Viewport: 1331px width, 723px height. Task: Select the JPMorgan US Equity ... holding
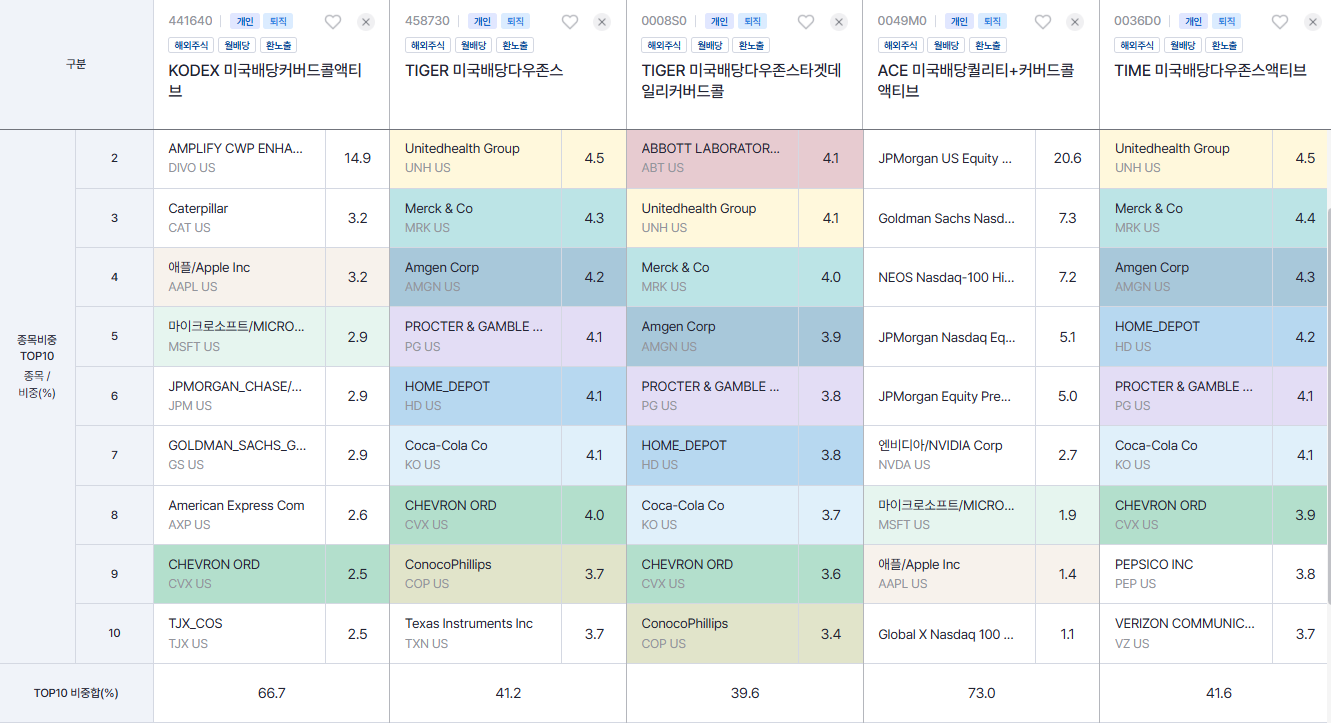[x=949, y=158]
